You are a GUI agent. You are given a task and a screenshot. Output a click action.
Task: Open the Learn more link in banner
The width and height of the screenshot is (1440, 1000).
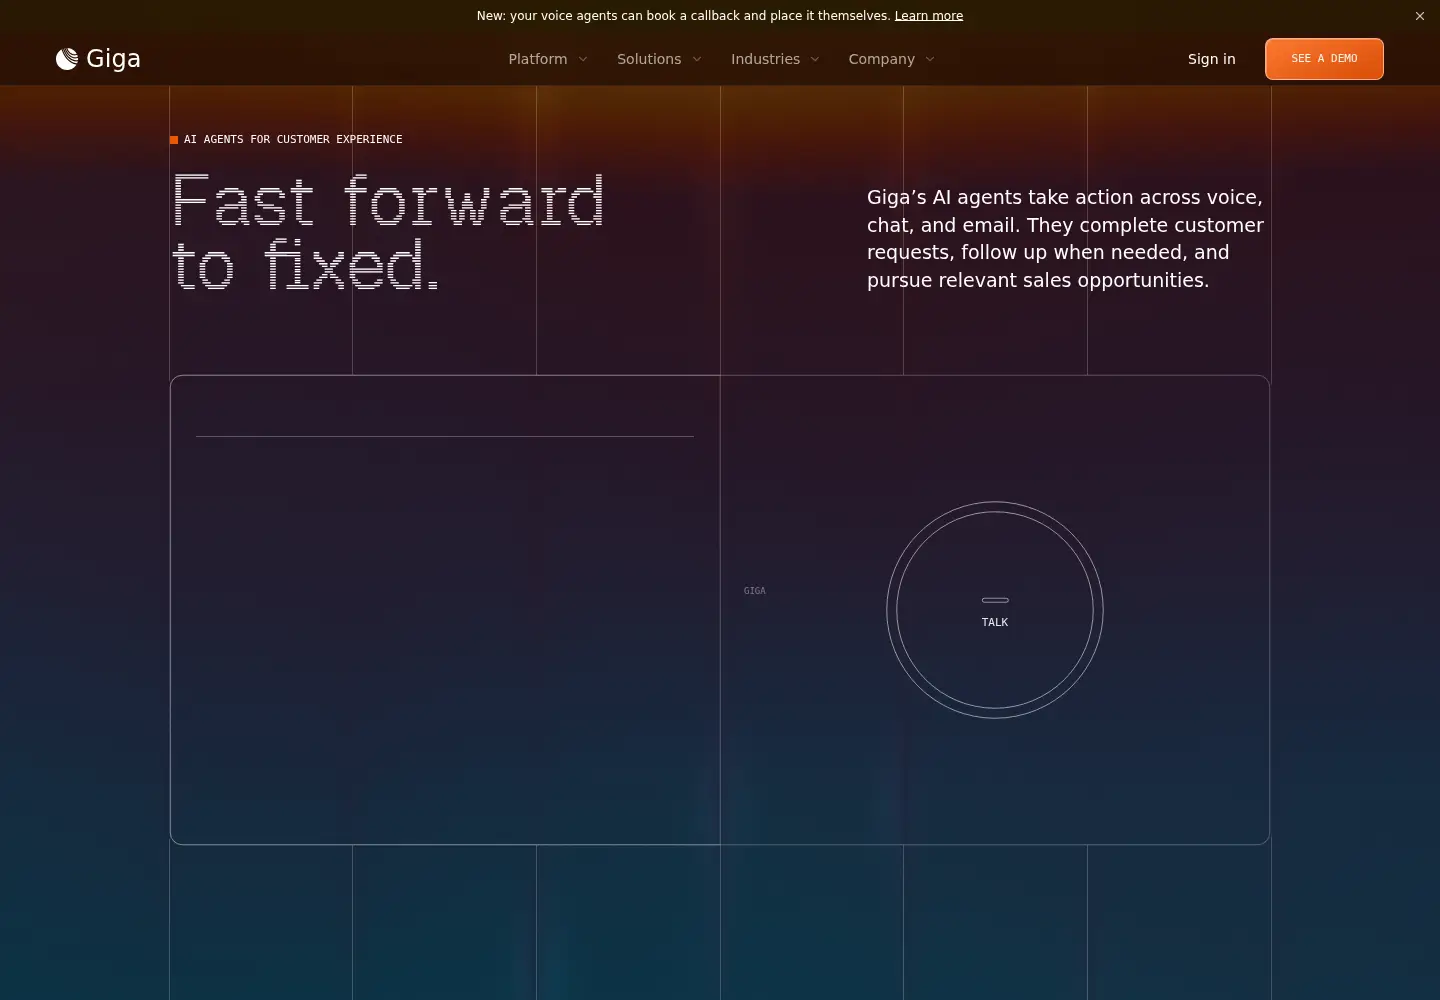(x=929, y=16)
